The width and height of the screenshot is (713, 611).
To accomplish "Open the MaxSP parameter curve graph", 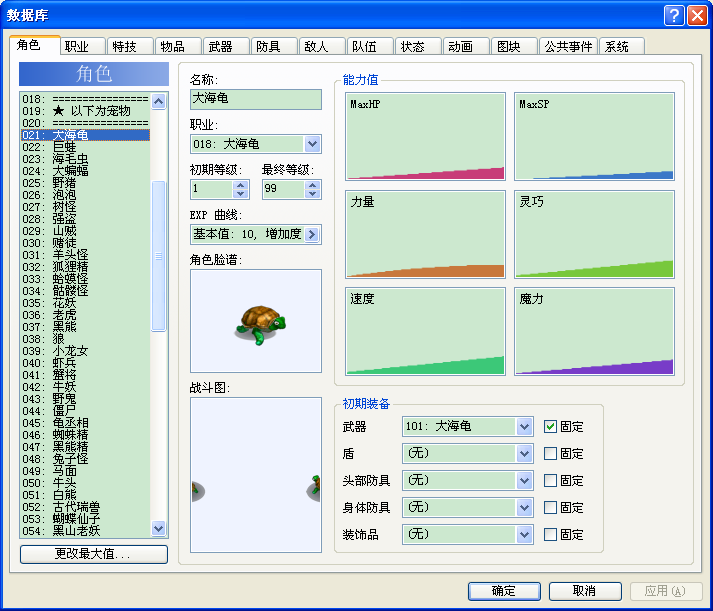I will coord(594,136).
